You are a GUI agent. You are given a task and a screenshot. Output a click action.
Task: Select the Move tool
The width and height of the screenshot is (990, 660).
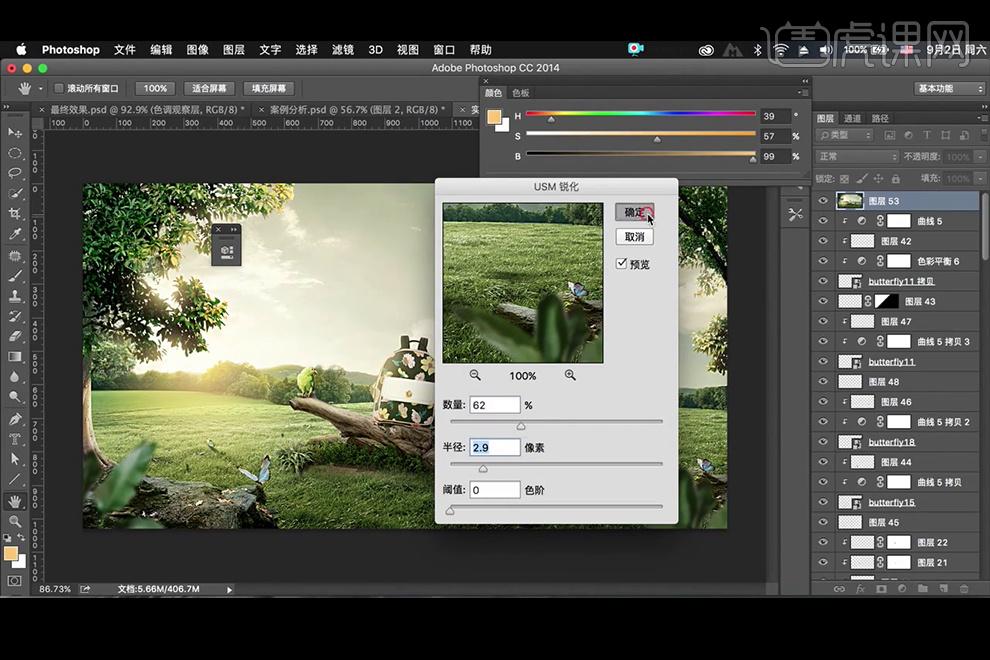click(x=15, y=133)
